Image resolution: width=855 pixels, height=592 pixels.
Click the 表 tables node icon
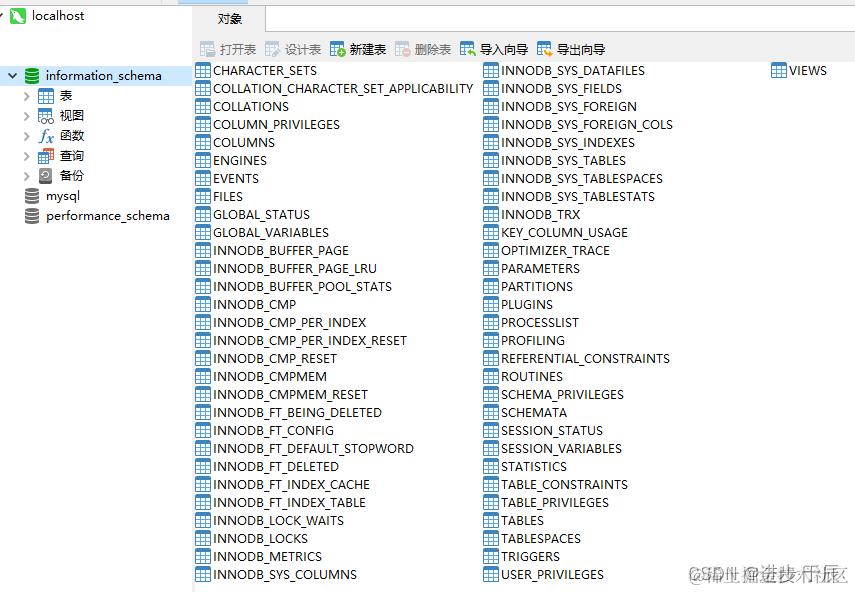click(46, 96)
